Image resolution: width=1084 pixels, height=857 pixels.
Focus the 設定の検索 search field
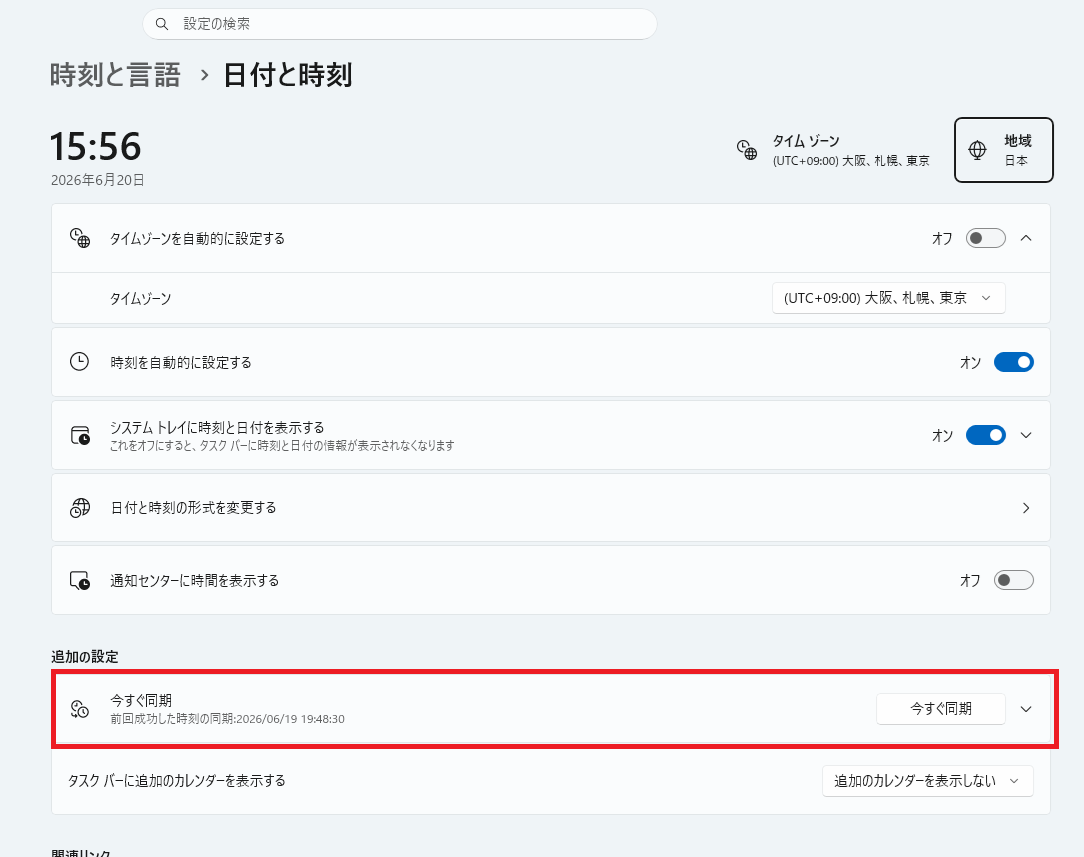tap(400, 24)
